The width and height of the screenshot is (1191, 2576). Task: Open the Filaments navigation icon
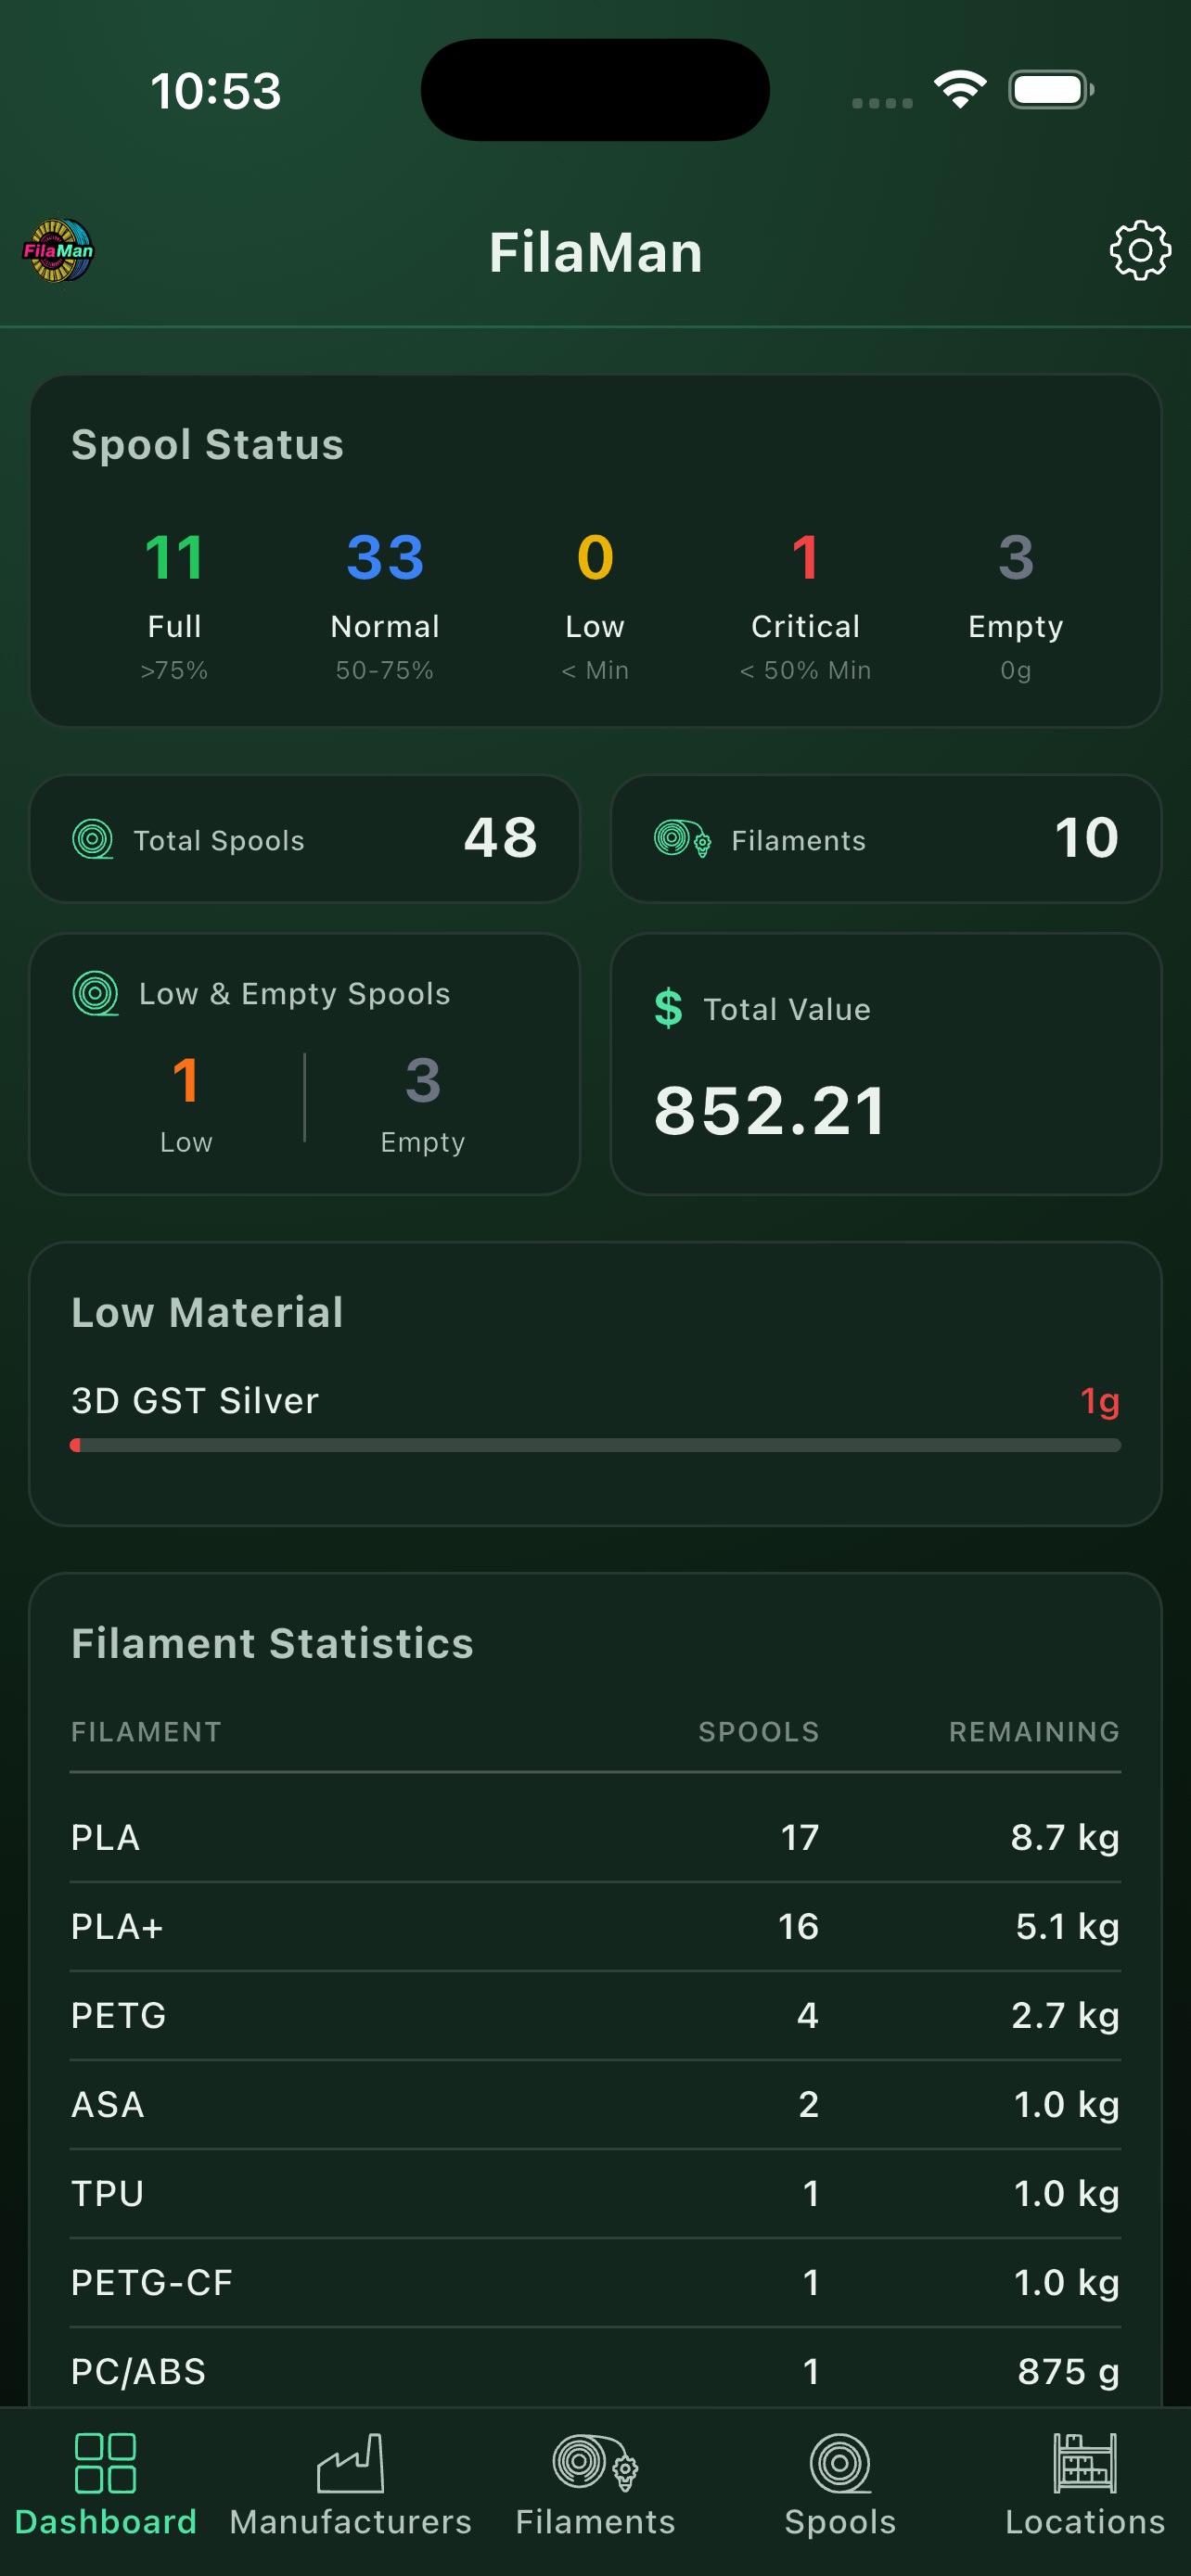(595, 2465)
